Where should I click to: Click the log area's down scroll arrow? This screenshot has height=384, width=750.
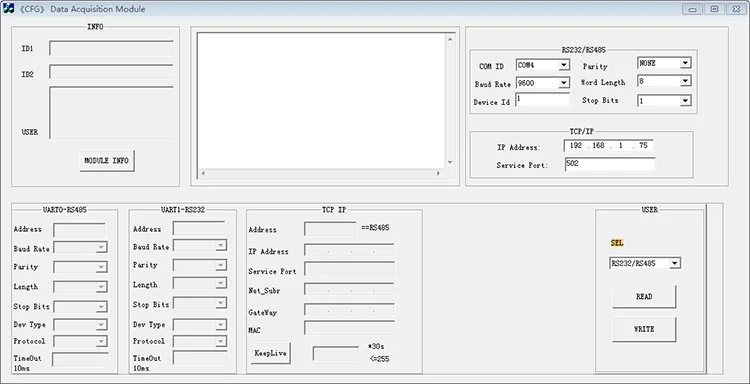450,163
